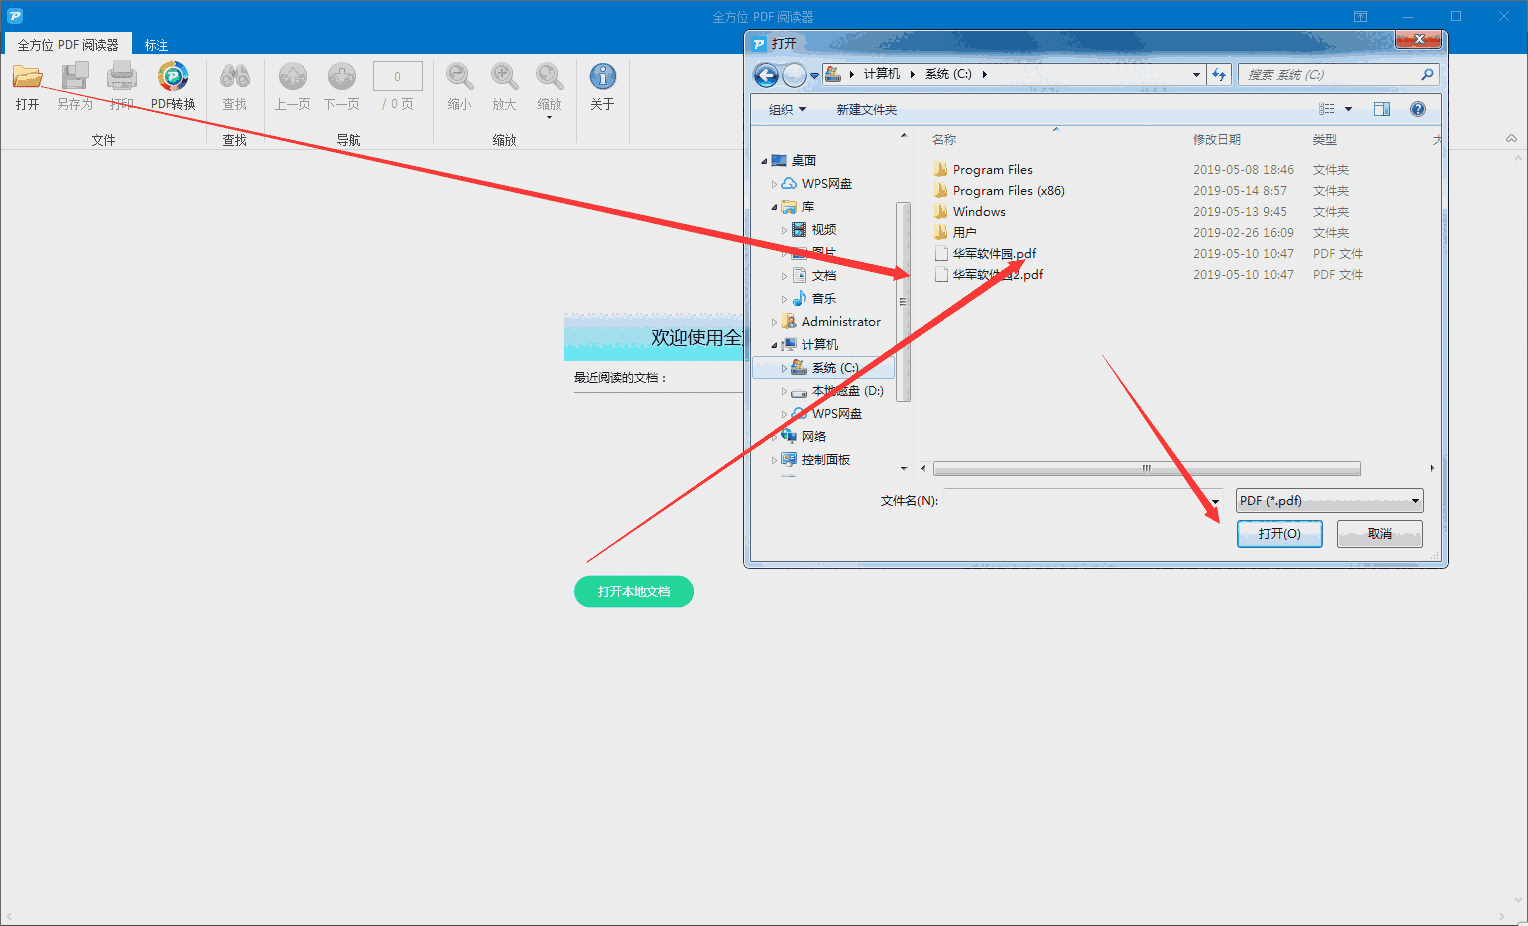This screenshot has height=926, width=1528.
Task: Collapse the 库 tree node
Action: (774, 207)
